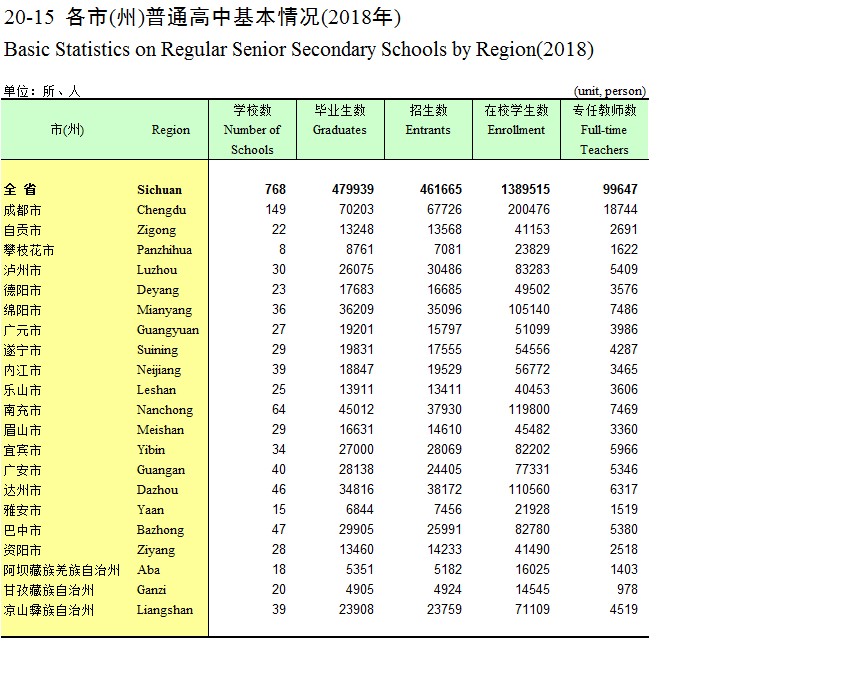
Task: Click the 'Liangshan' row label
Action: pyautogui.click(x=165, y=610)
